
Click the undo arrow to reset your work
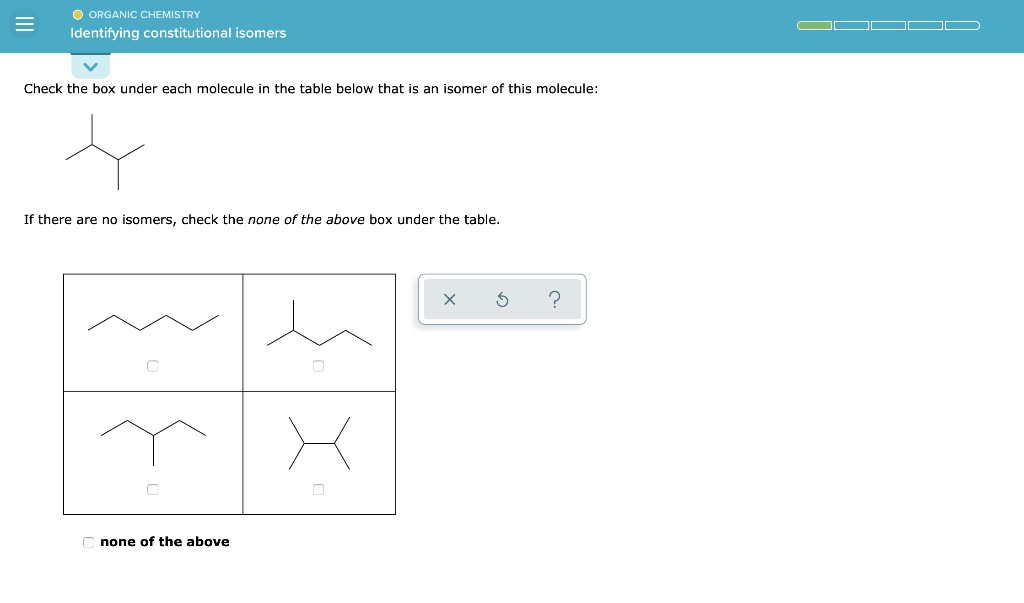pyautogui.click(x=502, y=298)
